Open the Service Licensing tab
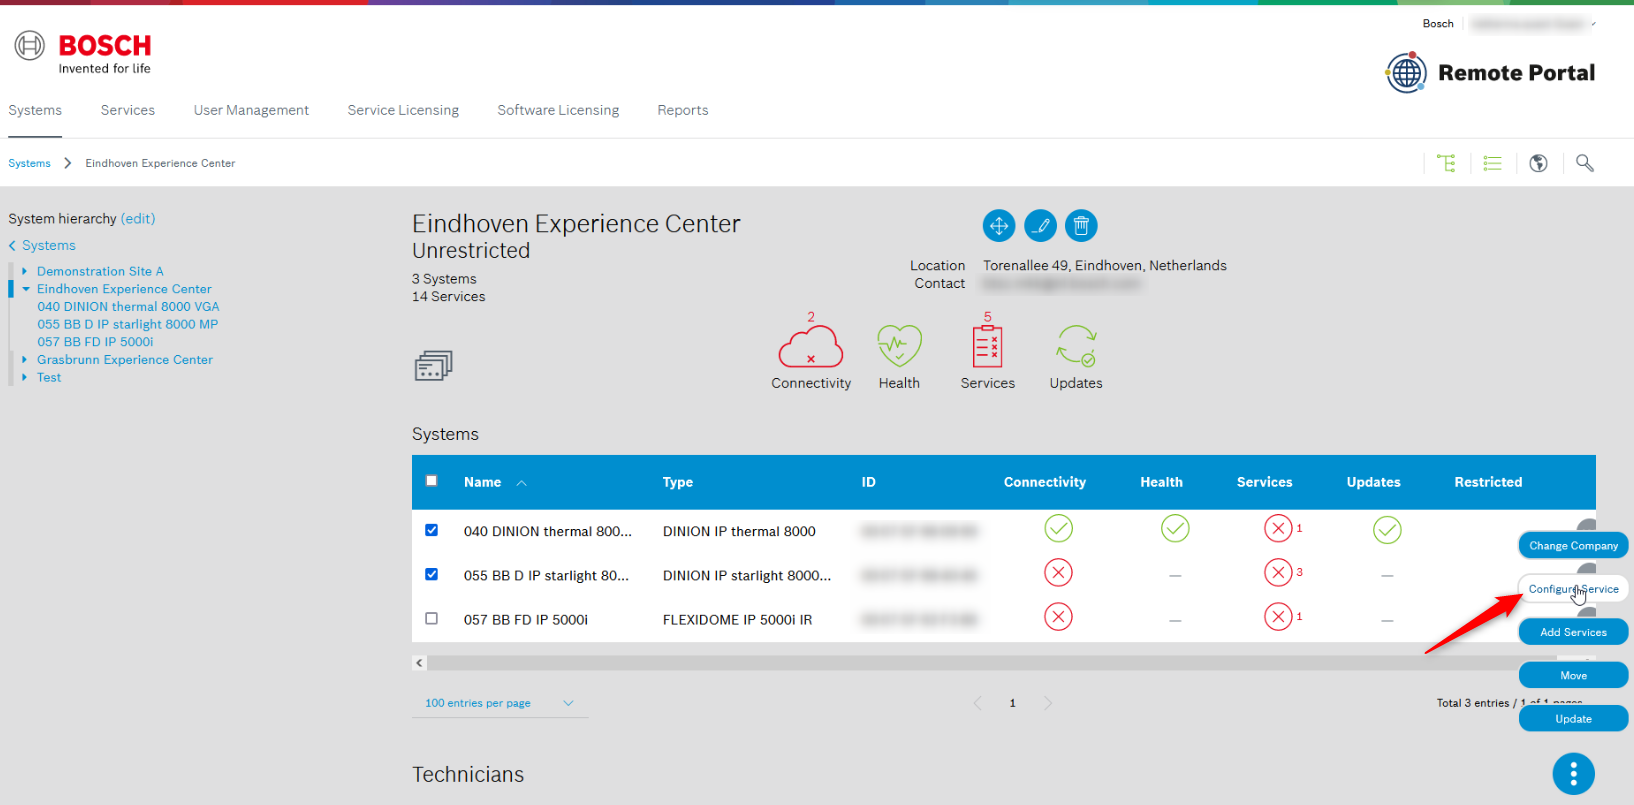 pos(403,110)
